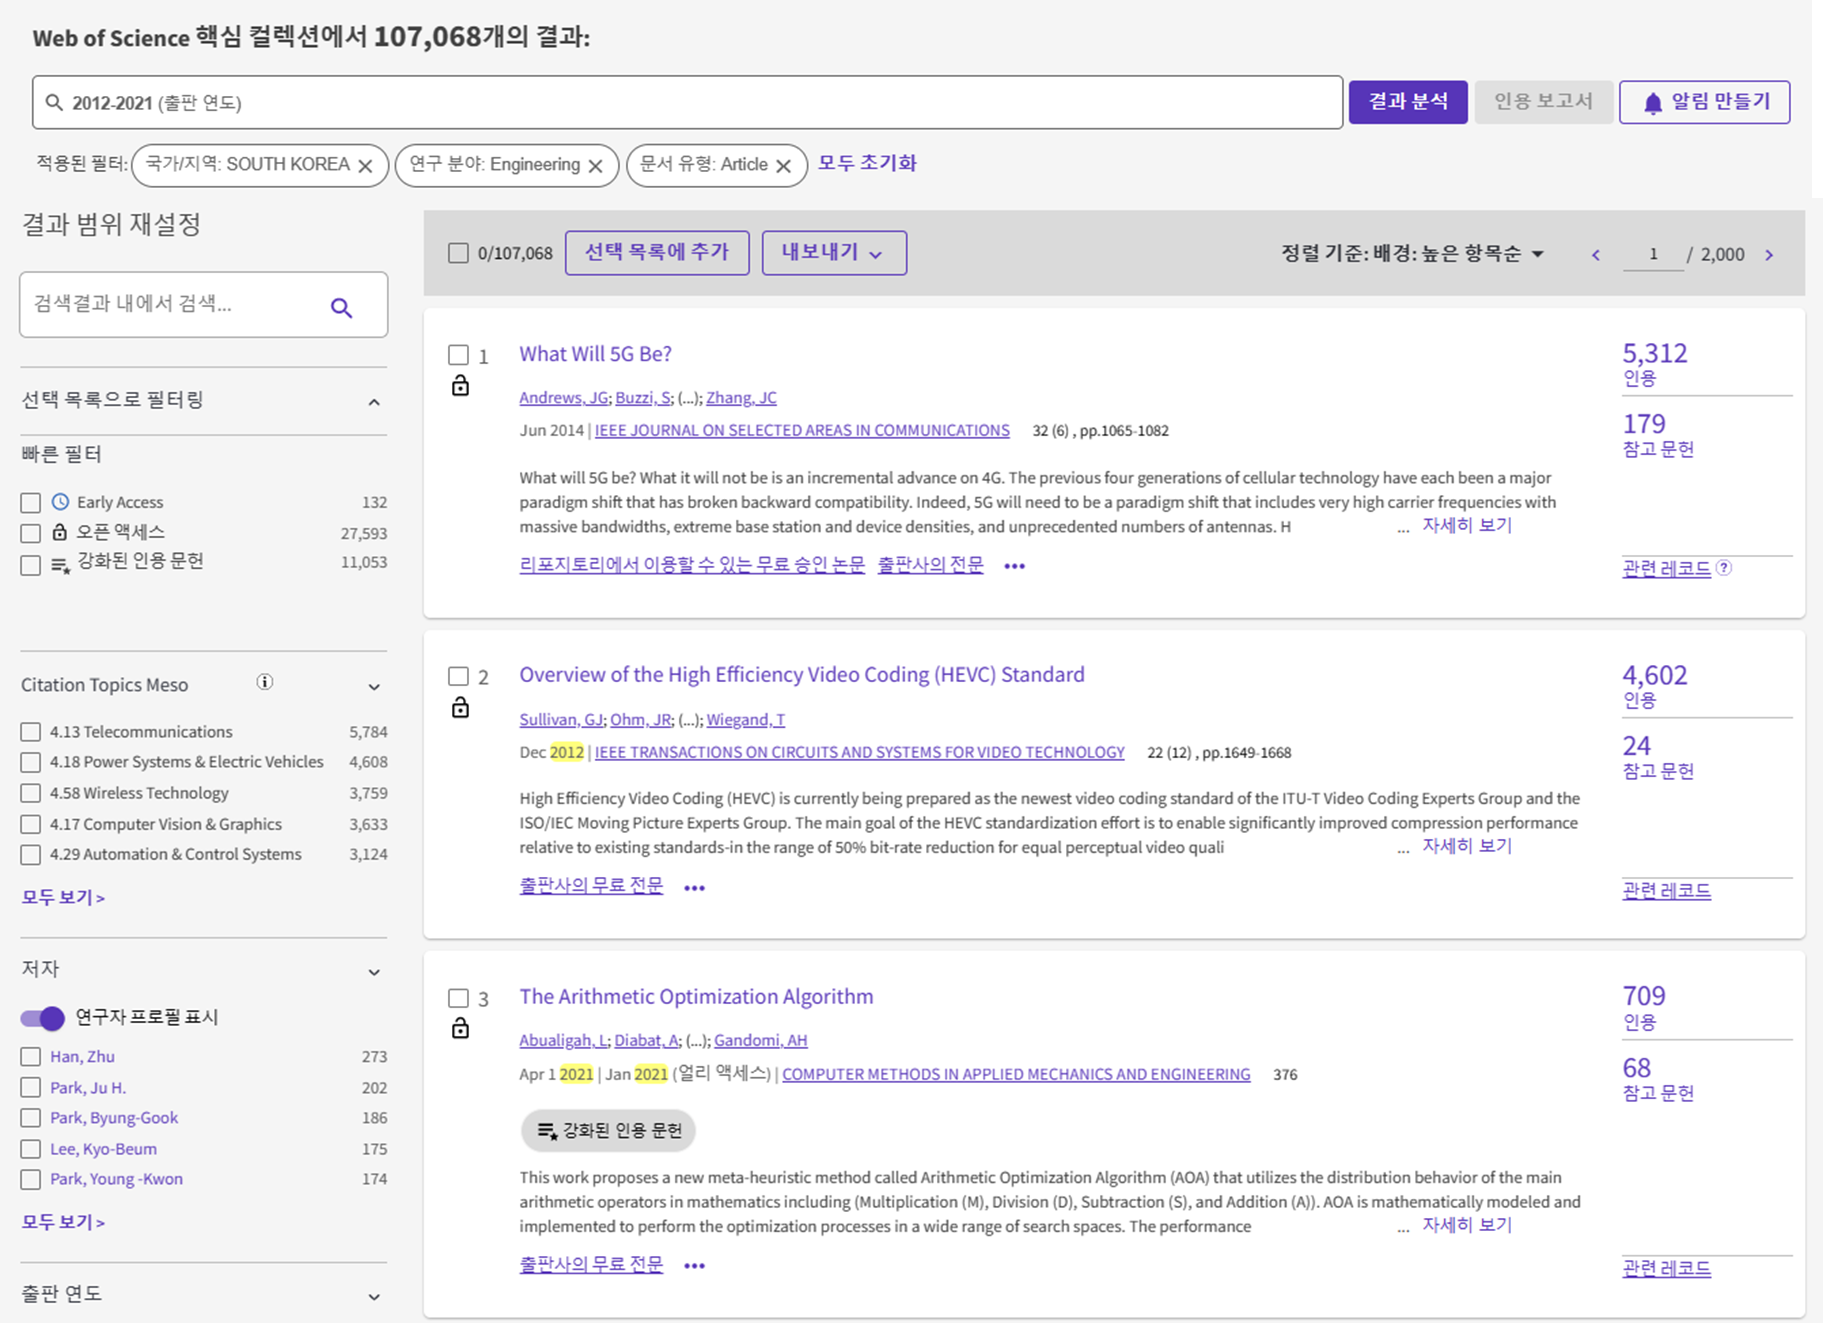The width and height of the screenshot is (1823, 1323).
Task: Check 4.17 Computer Vision & Graphics
Action: [31, 825]
